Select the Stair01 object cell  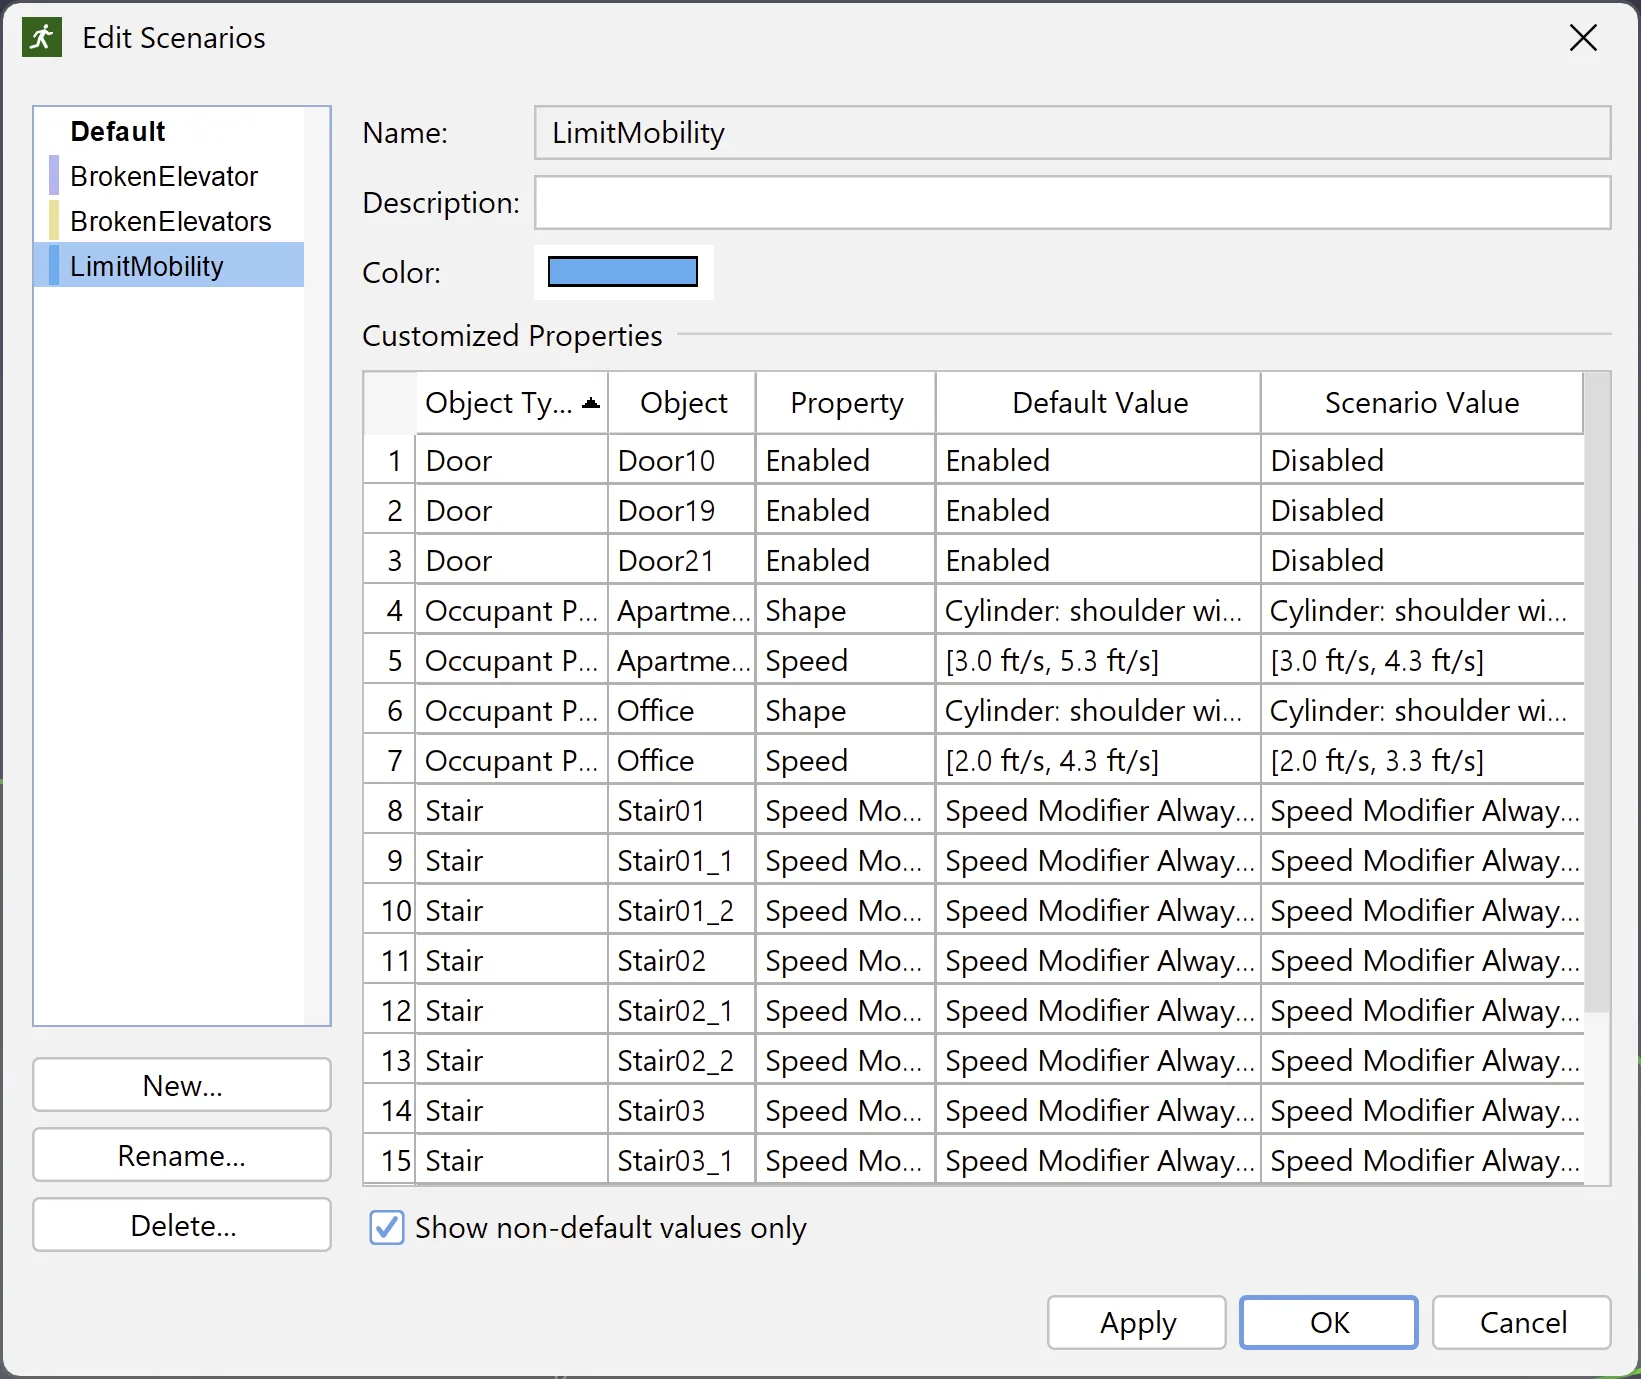click(x=682, y=810)
